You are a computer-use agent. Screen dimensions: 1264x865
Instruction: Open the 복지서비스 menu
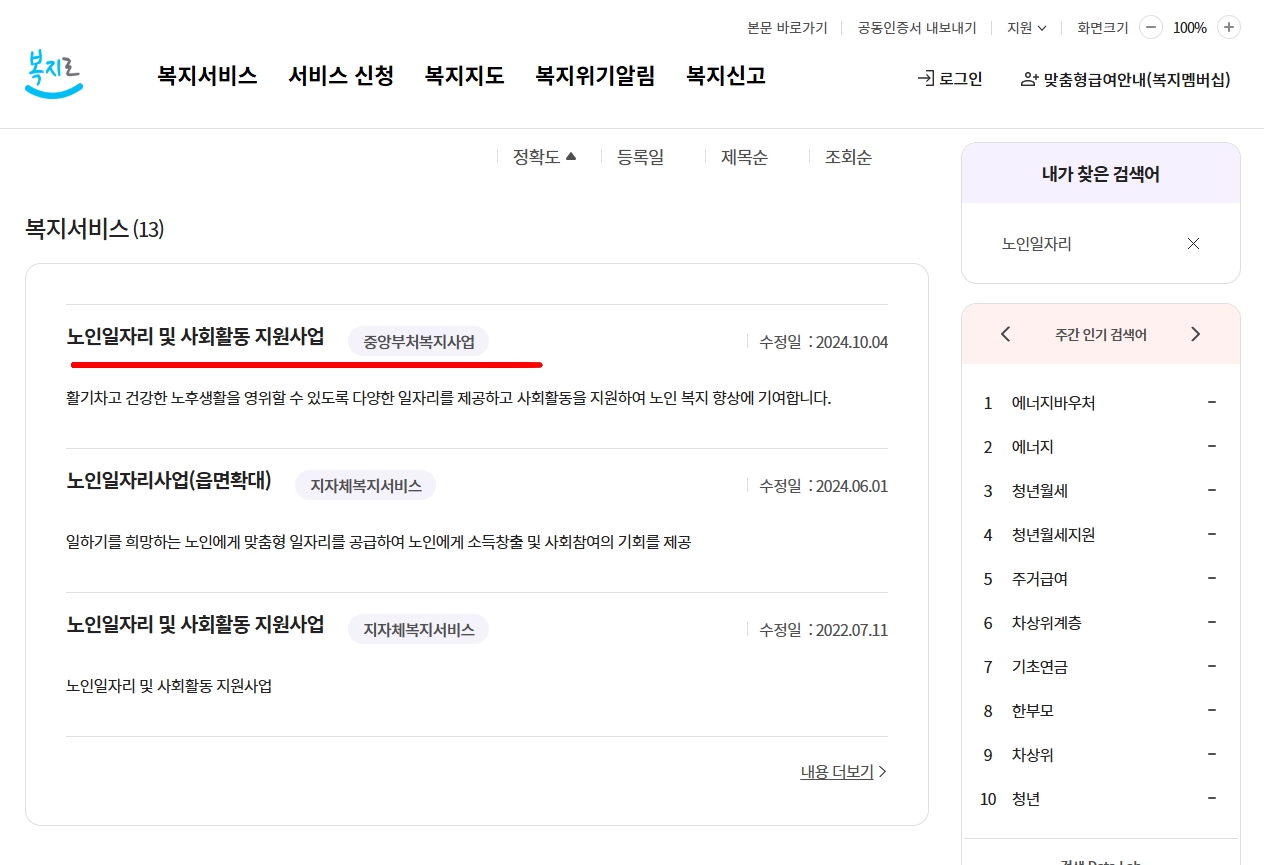pos(205,76)
